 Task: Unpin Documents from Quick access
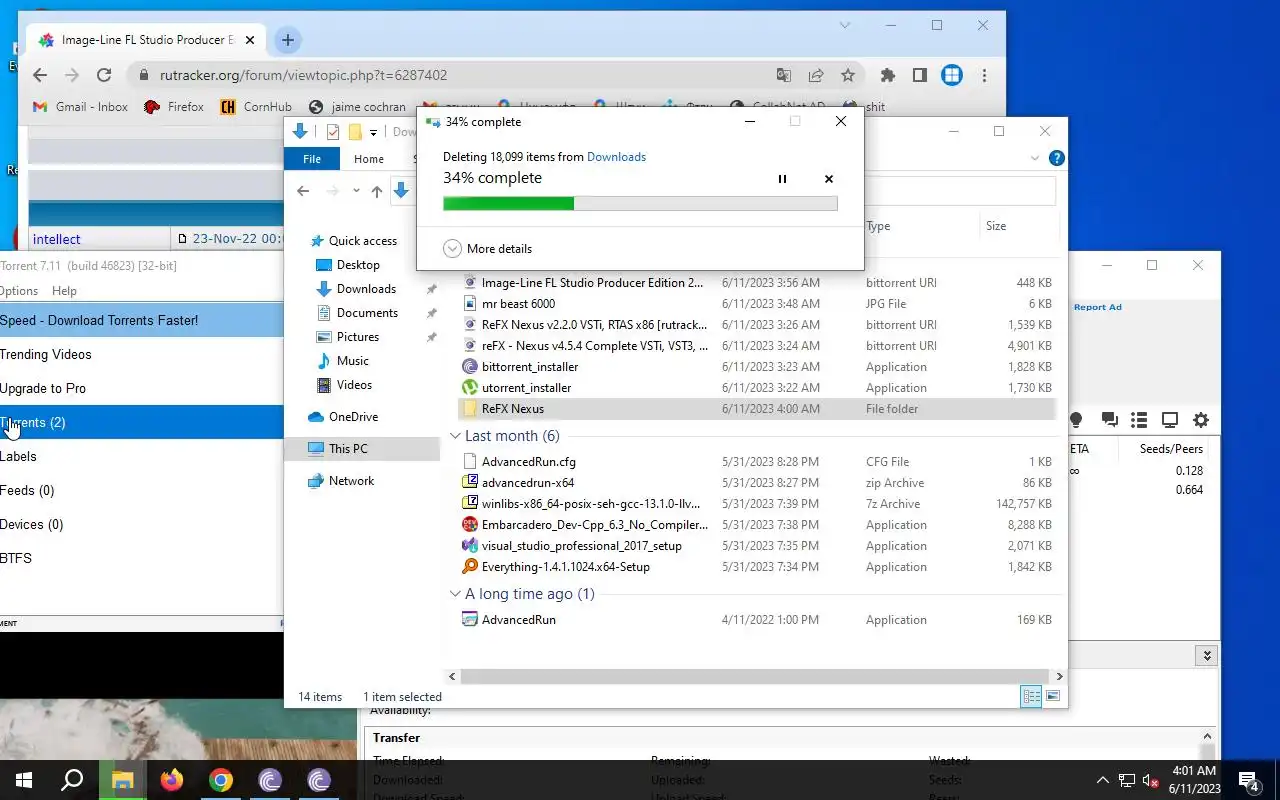click(431, 313)
